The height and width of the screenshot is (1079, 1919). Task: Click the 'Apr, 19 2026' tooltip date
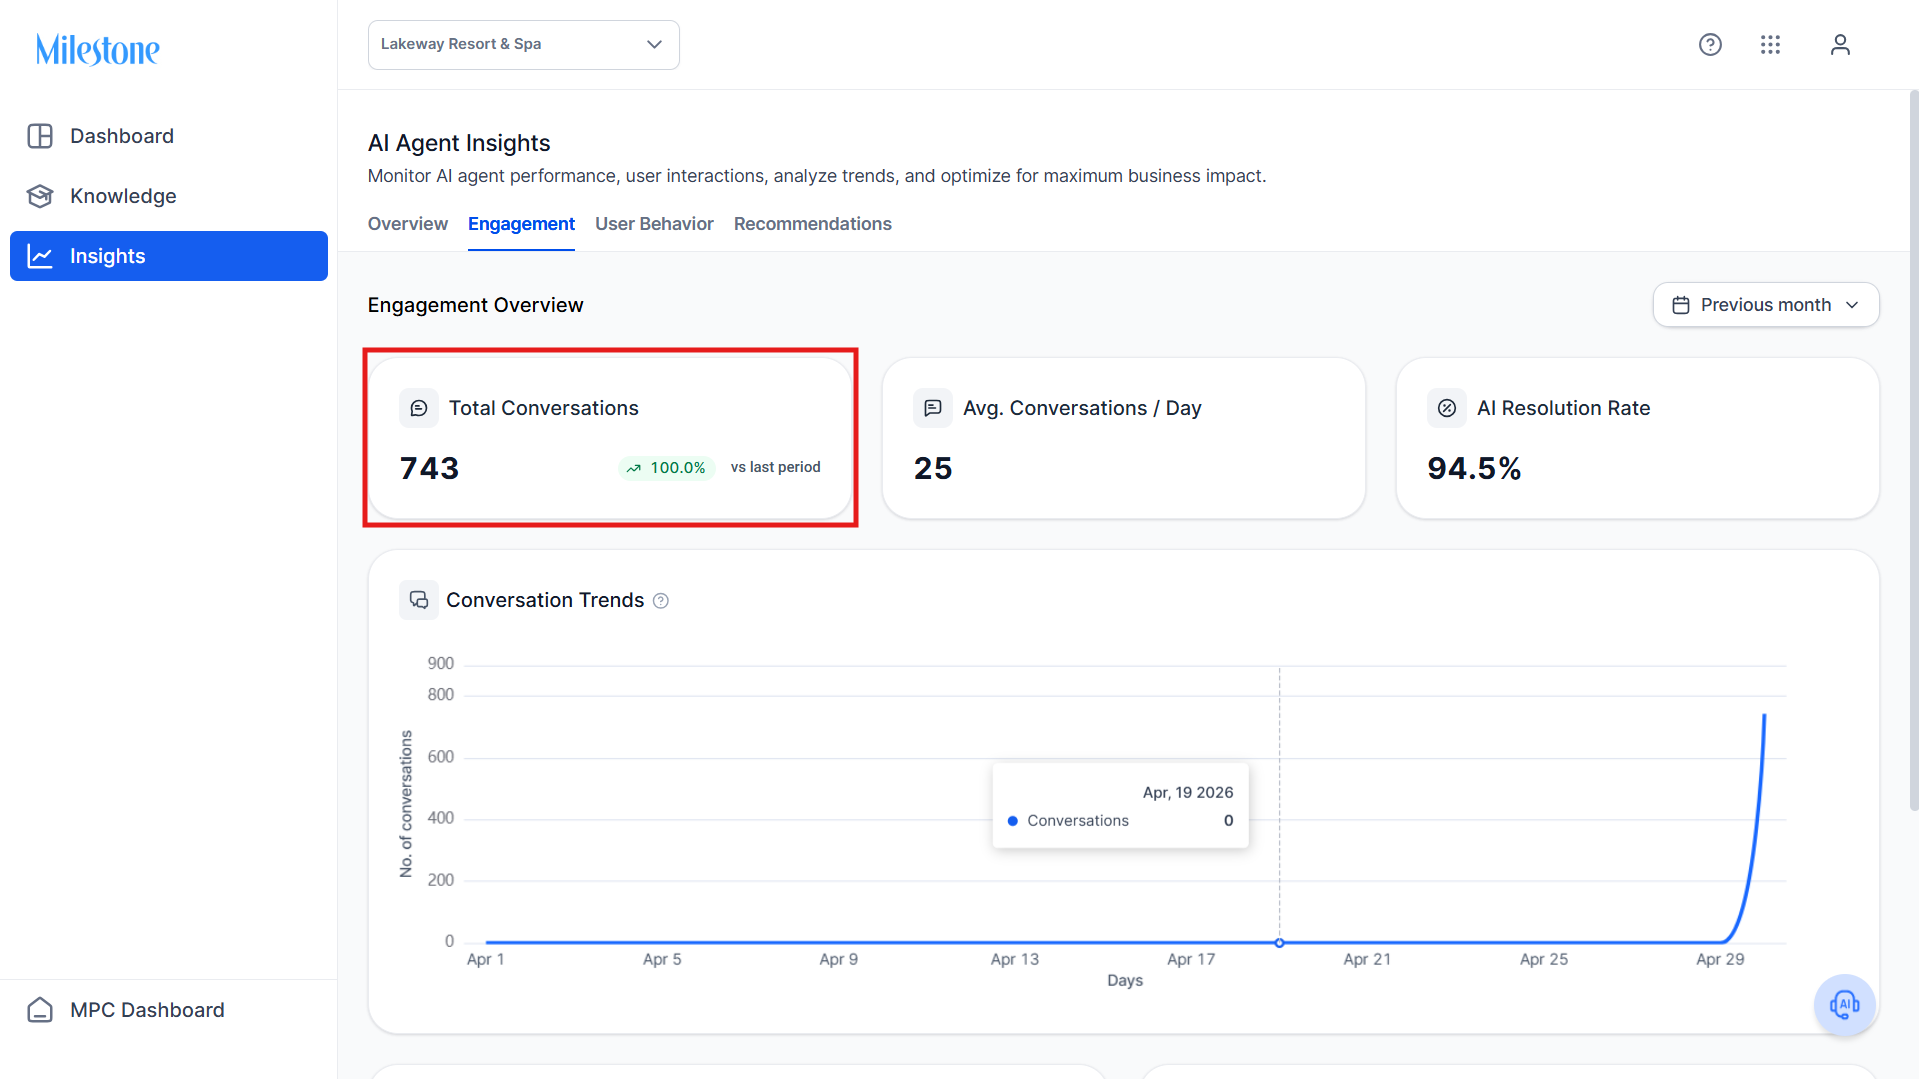(x=1188, y=793)
